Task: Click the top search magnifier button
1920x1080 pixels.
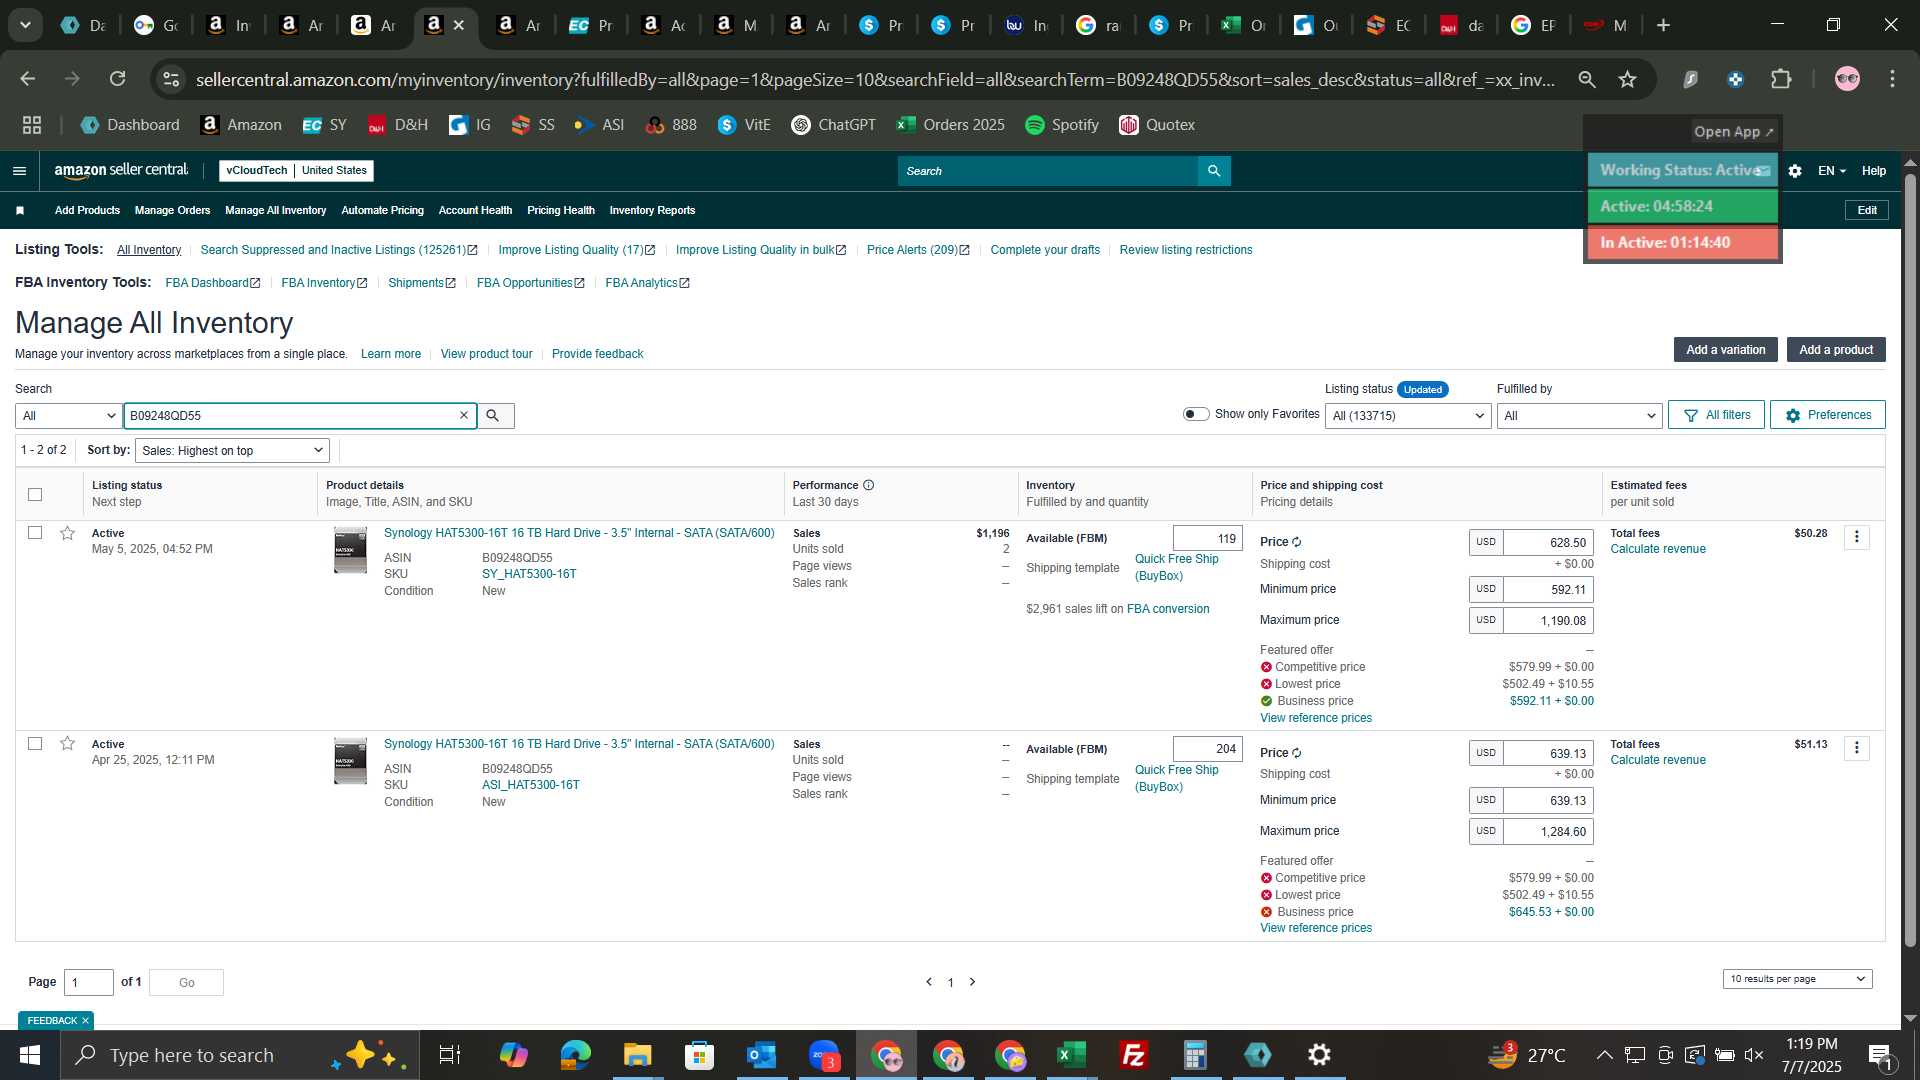Action: 1214,171
